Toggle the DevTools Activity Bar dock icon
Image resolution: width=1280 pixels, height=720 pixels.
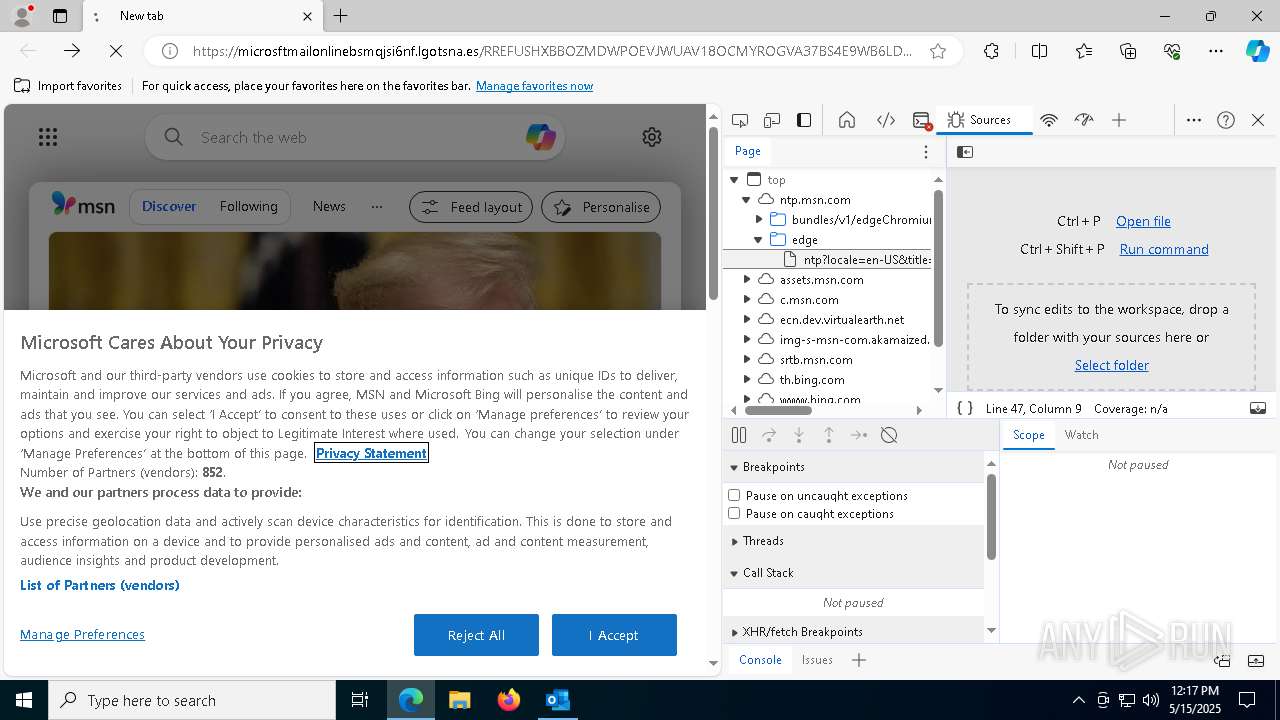tap(804, 120)
